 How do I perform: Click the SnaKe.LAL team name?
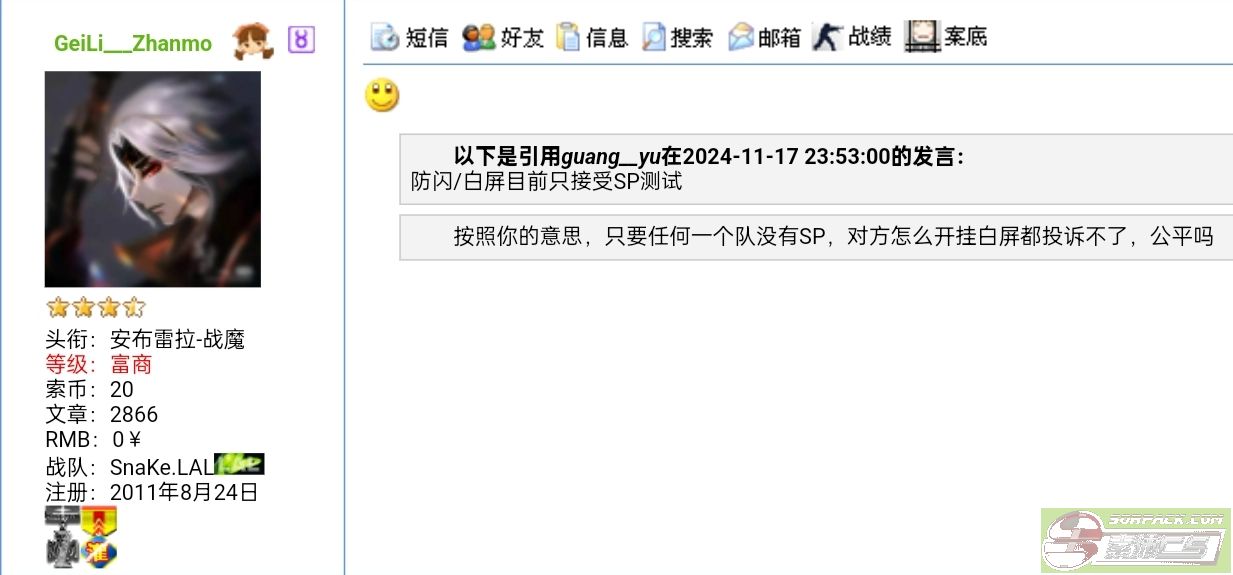pyautogui.click(x=162, y=467)
